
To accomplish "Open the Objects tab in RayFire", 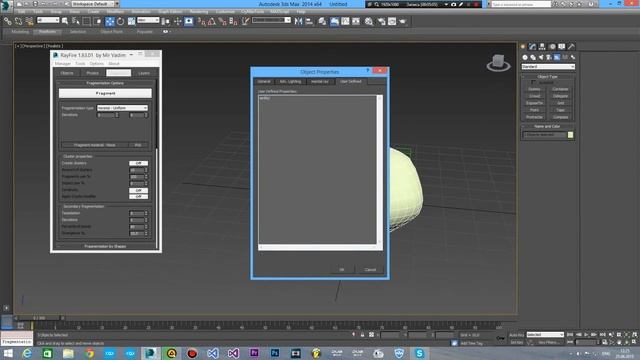I will (67, 73).
